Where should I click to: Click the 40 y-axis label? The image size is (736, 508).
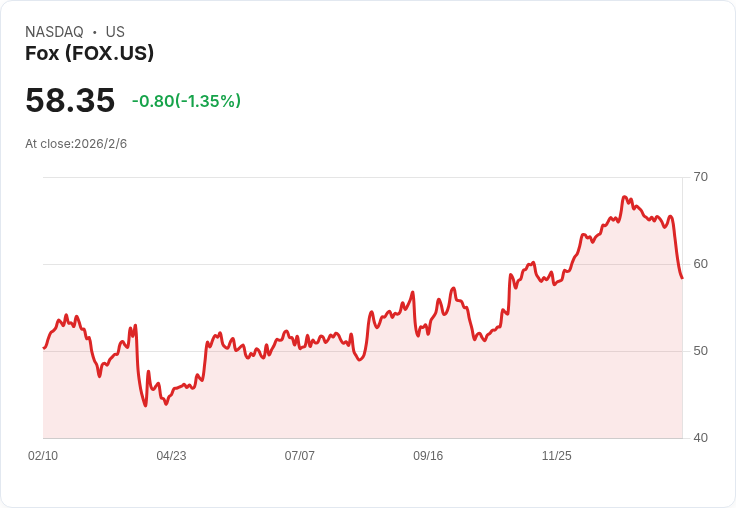700,438
